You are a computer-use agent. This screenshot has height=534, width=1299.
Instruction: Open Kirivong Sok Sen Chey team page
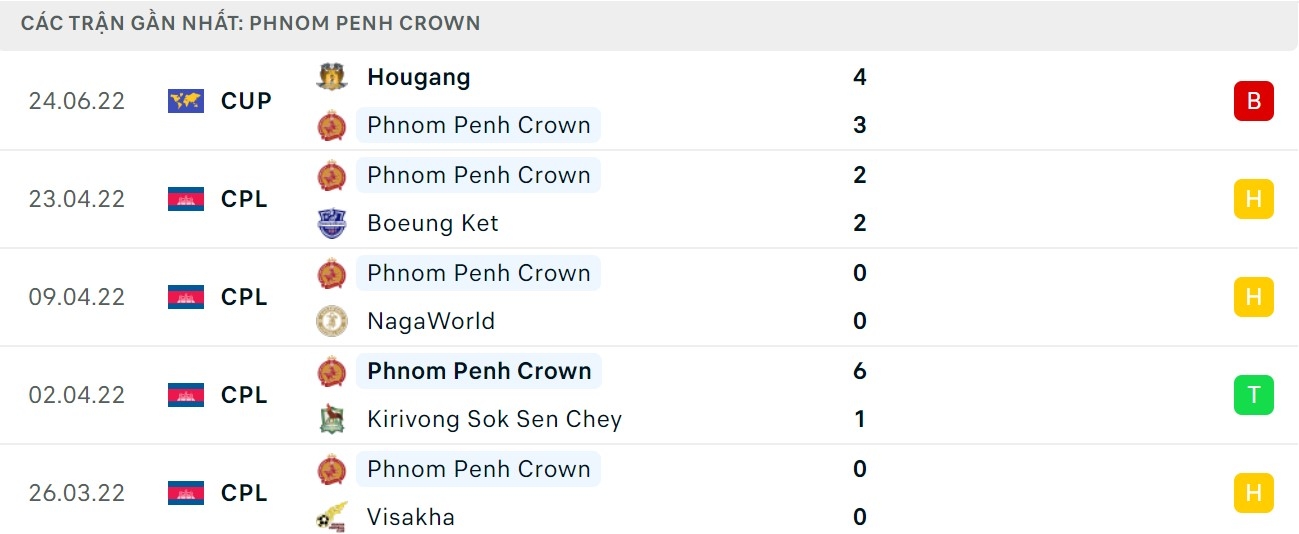tap(494, 419)
